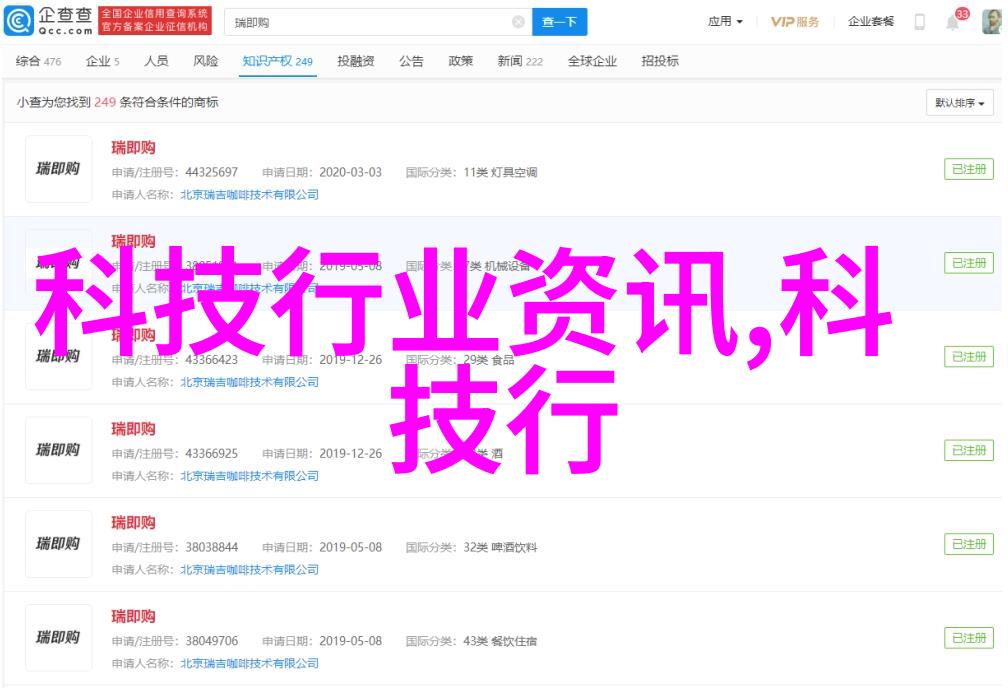The width and height of the screenshot is (1008, 692).
Task: Switch to the 招投标 tab
Action: (660, 61)
